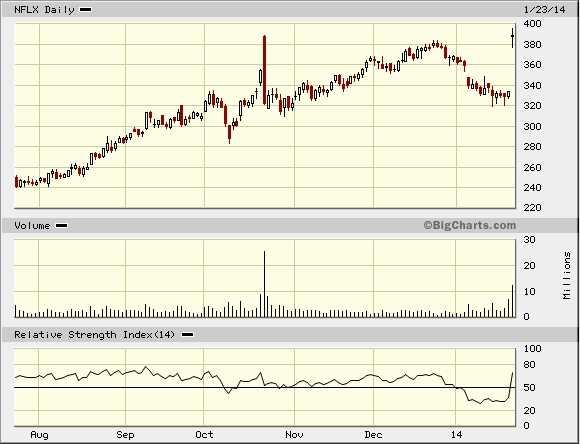
Task: Click the 50 RSI axis label
Action: click(x=530, y=388)
